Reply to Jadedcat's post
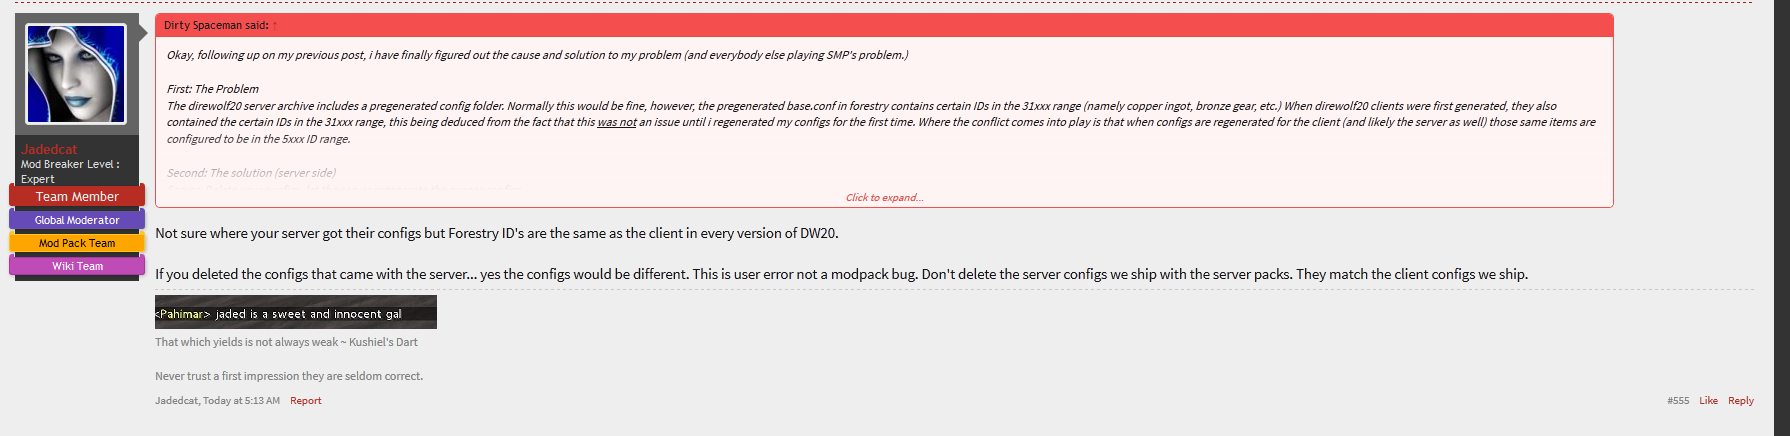Viewport: 1790px width, 436px height. click(1741, 400)
